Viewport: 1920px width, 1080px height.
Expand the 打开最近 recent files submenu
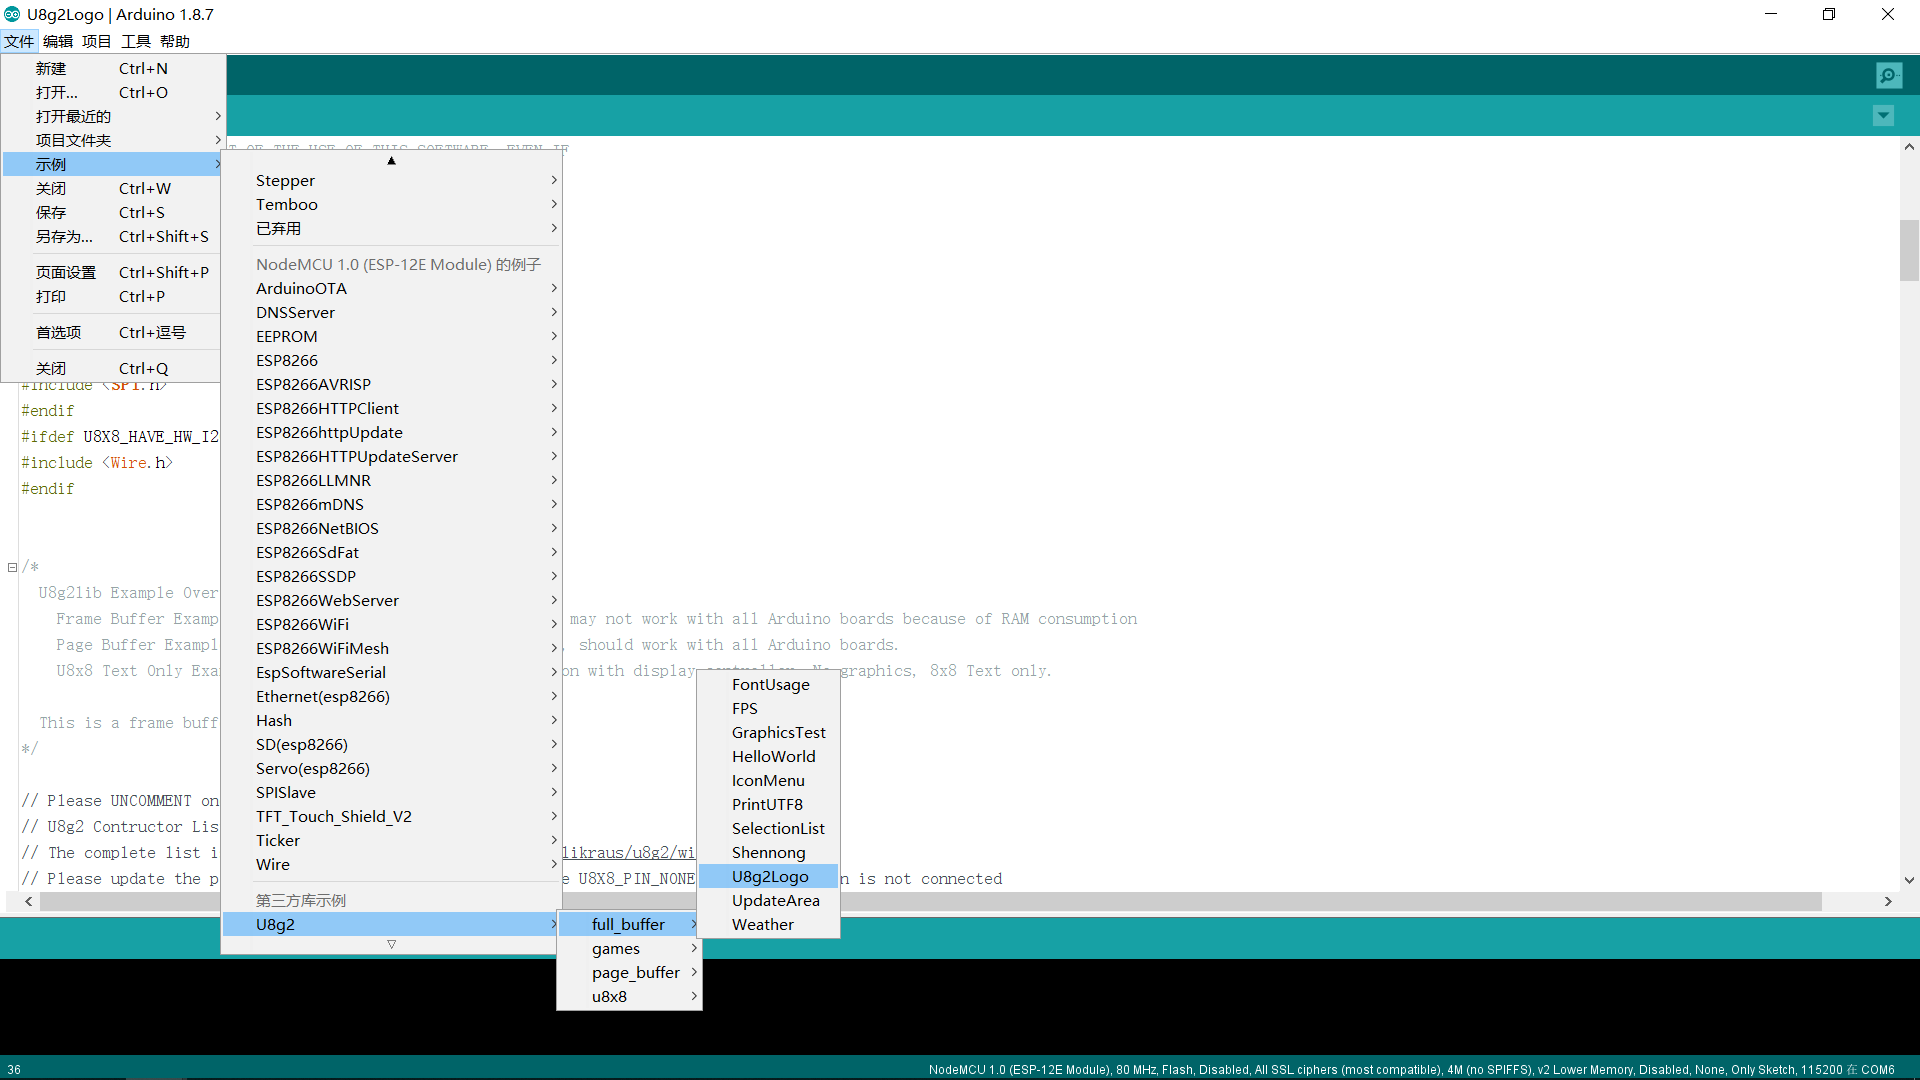74,116
